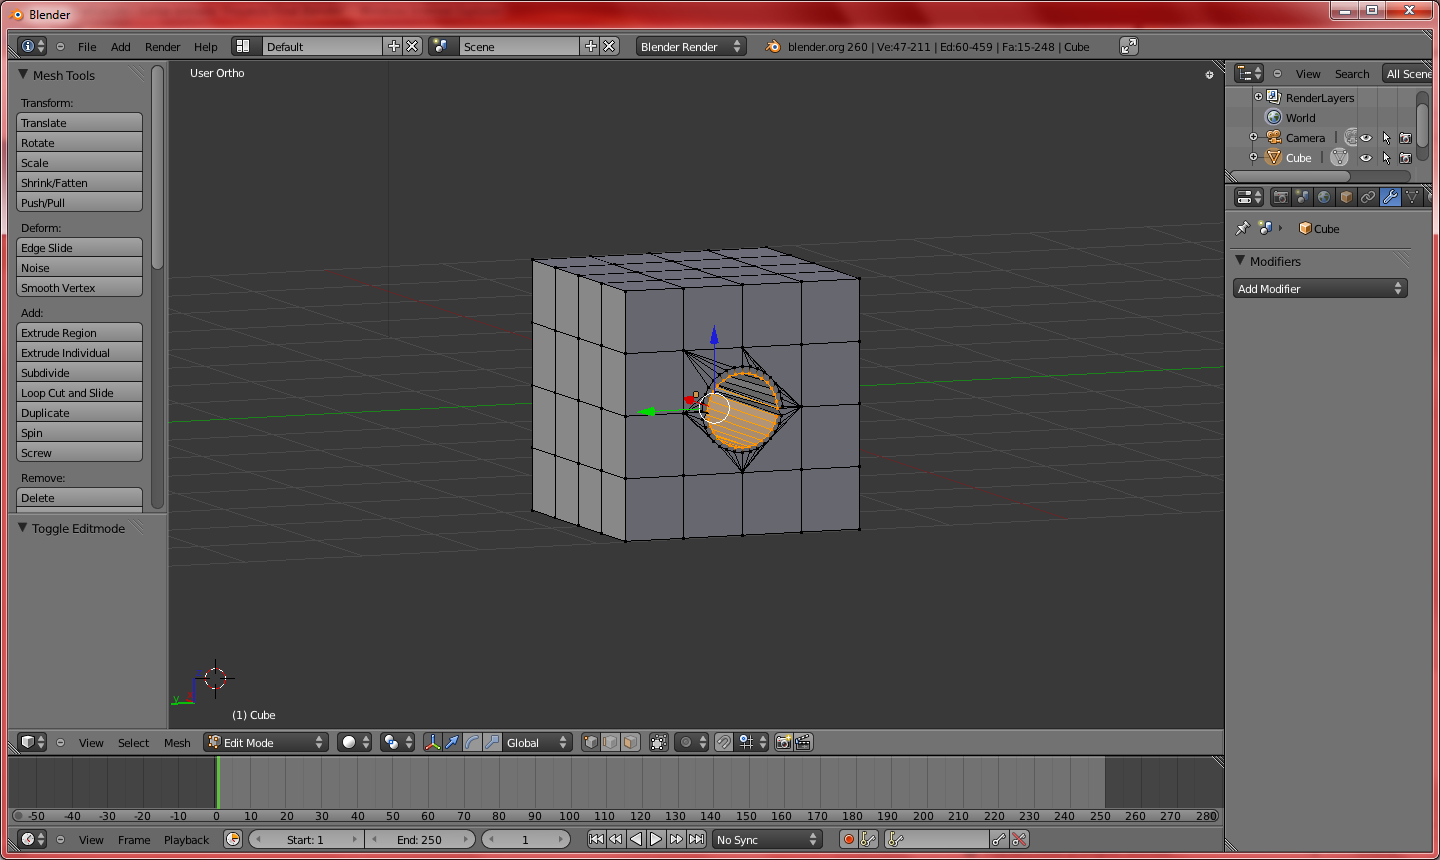
Task: Toggle Cube visibility eye in outliner
Action: [x=1365, y=158]
